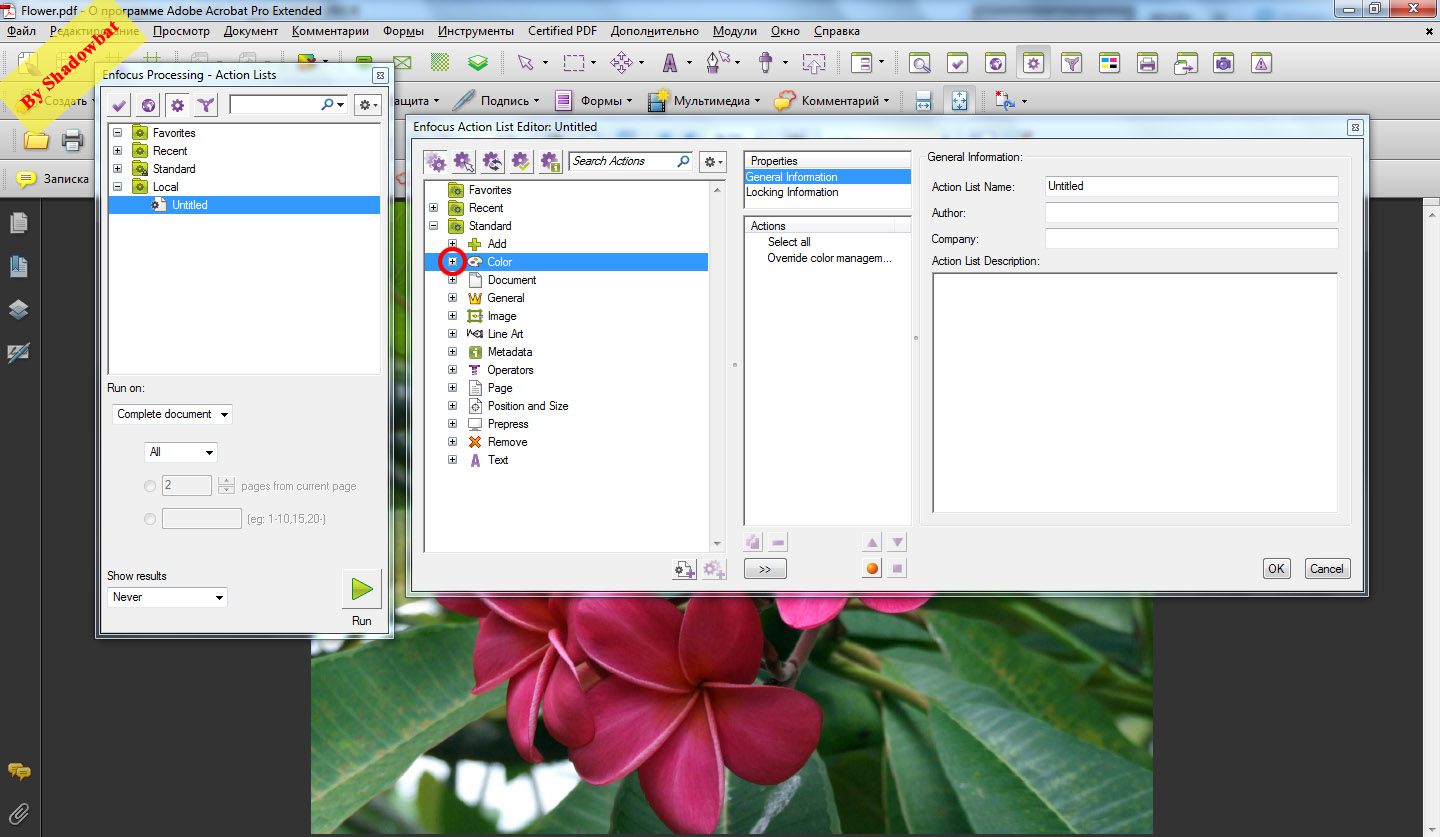The image size is (1440, 837).
Task: Click the gear with cursor arrow icon in editor
Action: 464,161
